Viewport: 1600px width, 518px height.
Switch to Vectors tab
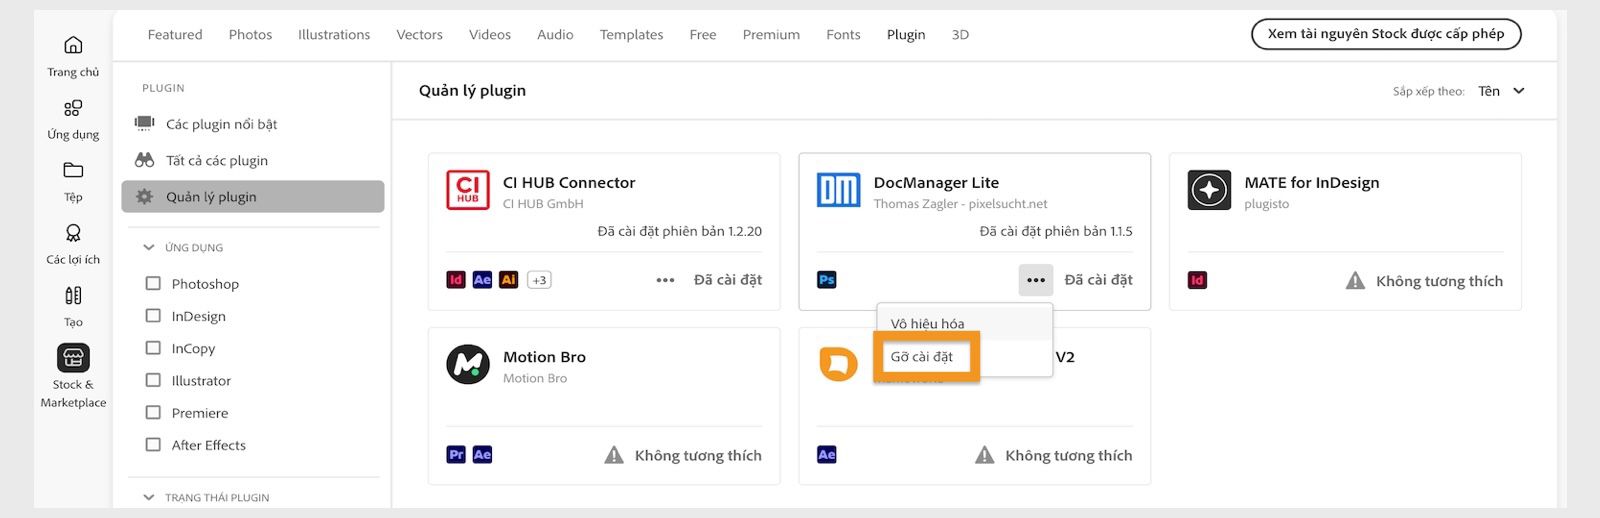pos(419,34)
